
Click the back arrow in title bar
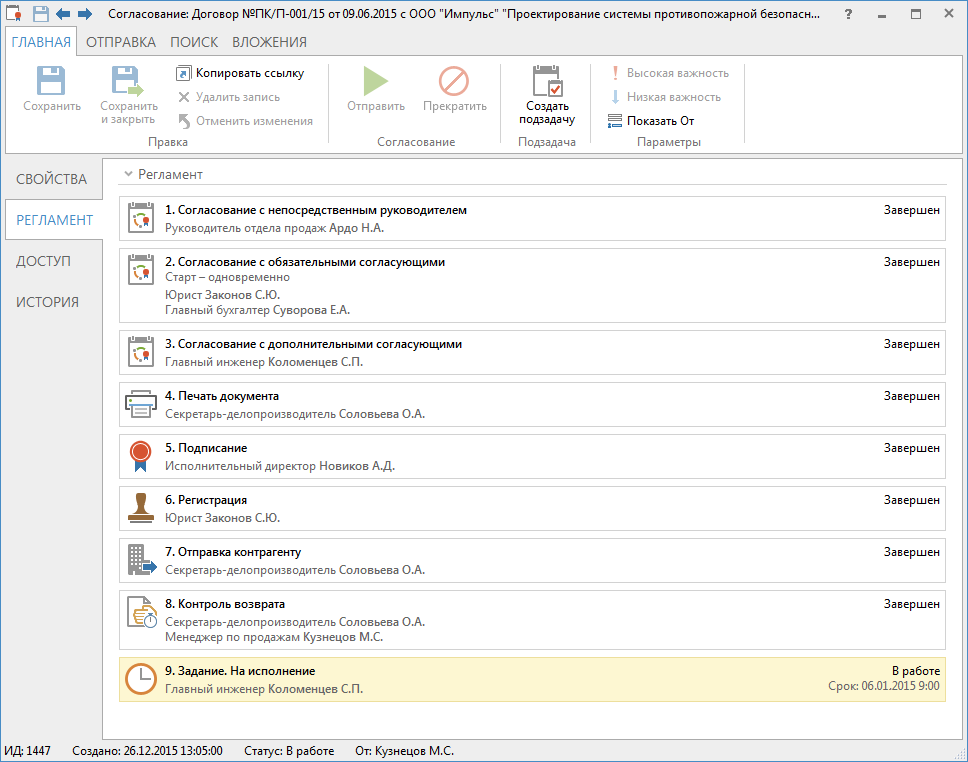(64, 14)
